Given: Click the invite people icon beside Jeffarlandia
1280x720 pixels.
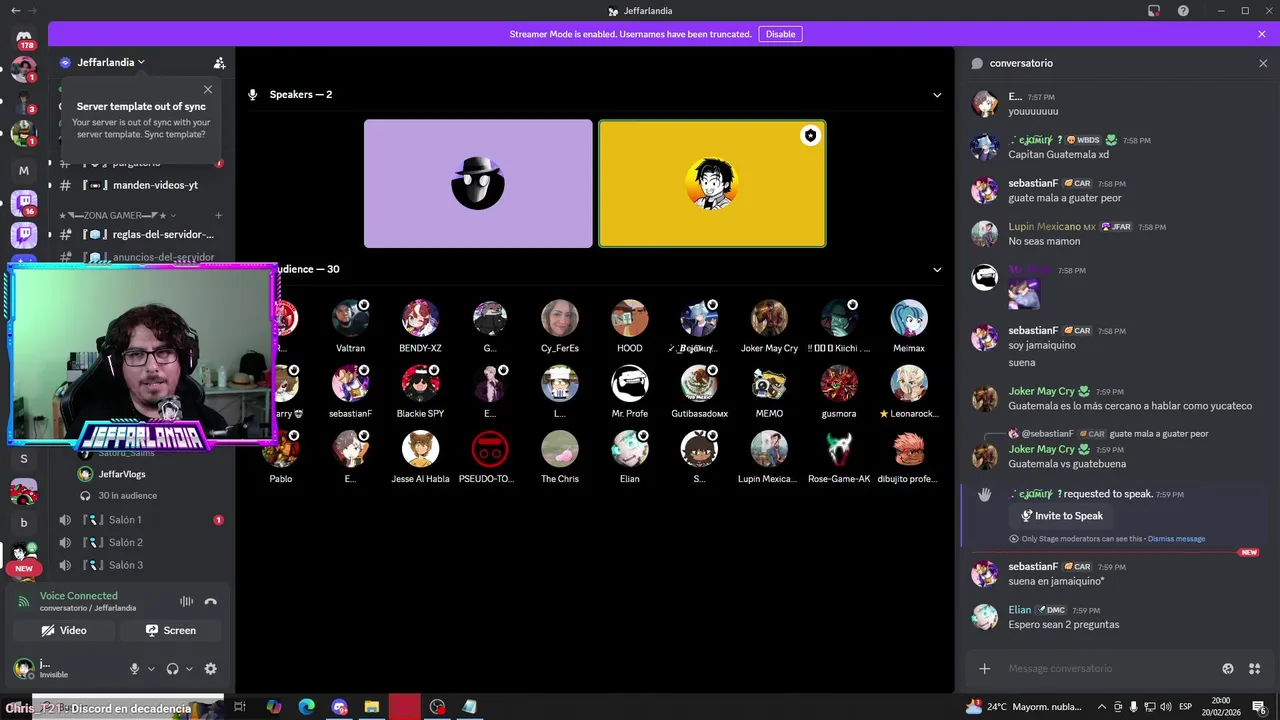Looking at the screenshot, I should (x=219, y=62).
